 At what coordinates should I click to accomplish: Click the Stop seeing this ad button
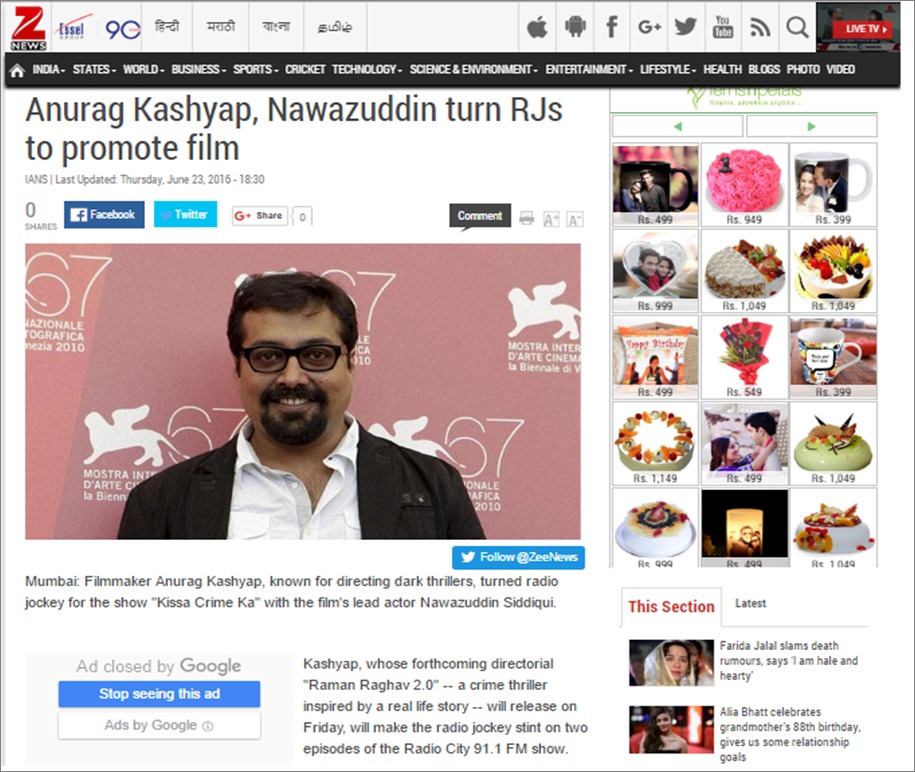(159, 694)
